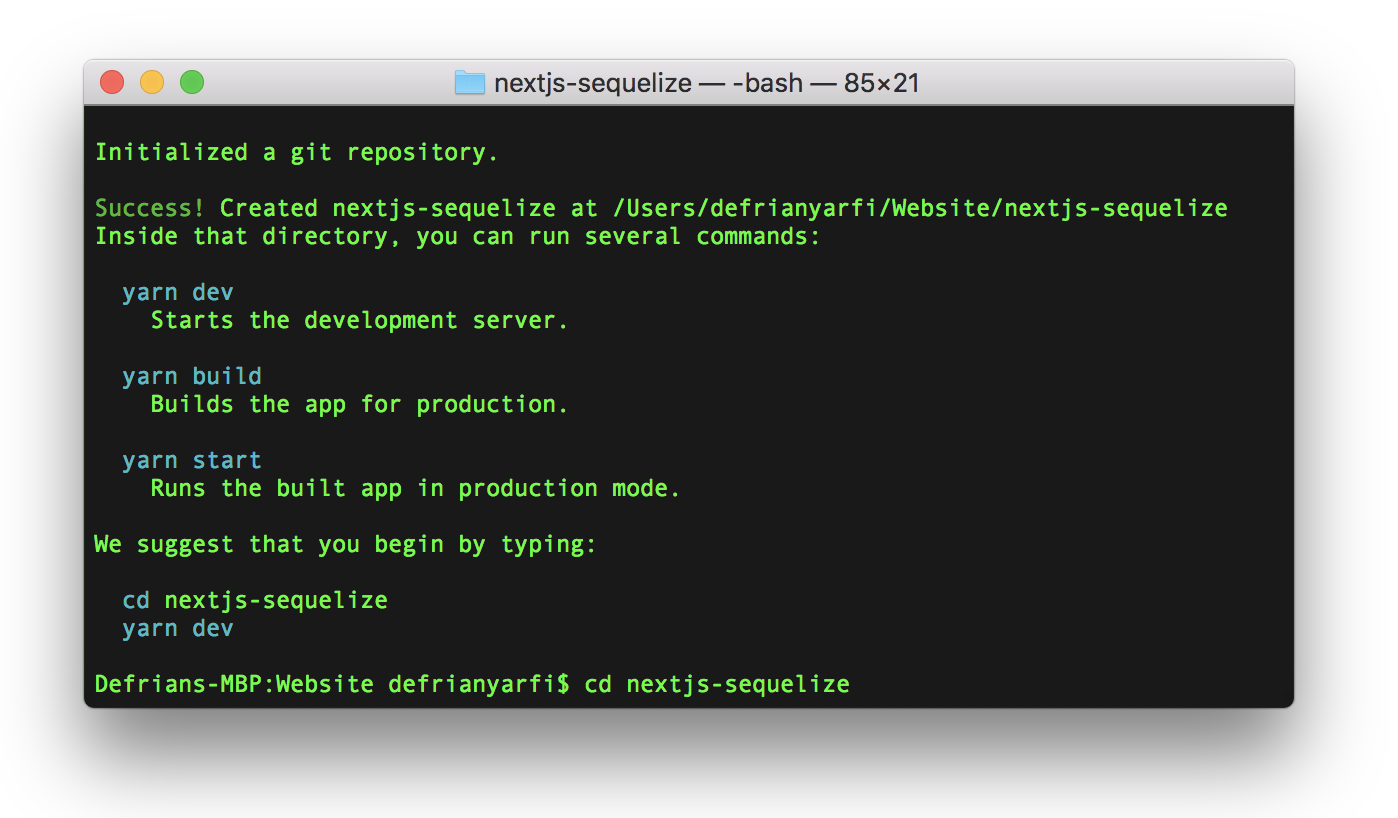Click the word 'Success!'
Viewport: 1398px width, 818px height.
150,209
